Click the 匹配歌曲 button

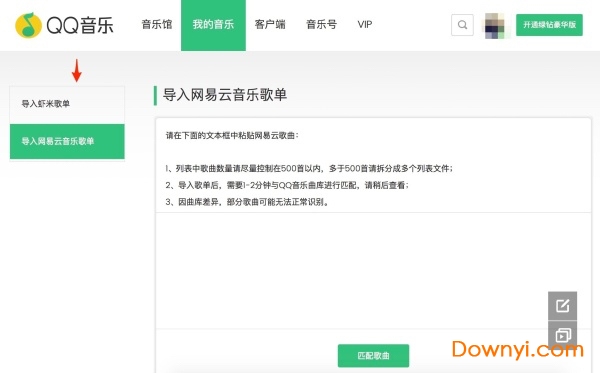[x=373, y=355]
